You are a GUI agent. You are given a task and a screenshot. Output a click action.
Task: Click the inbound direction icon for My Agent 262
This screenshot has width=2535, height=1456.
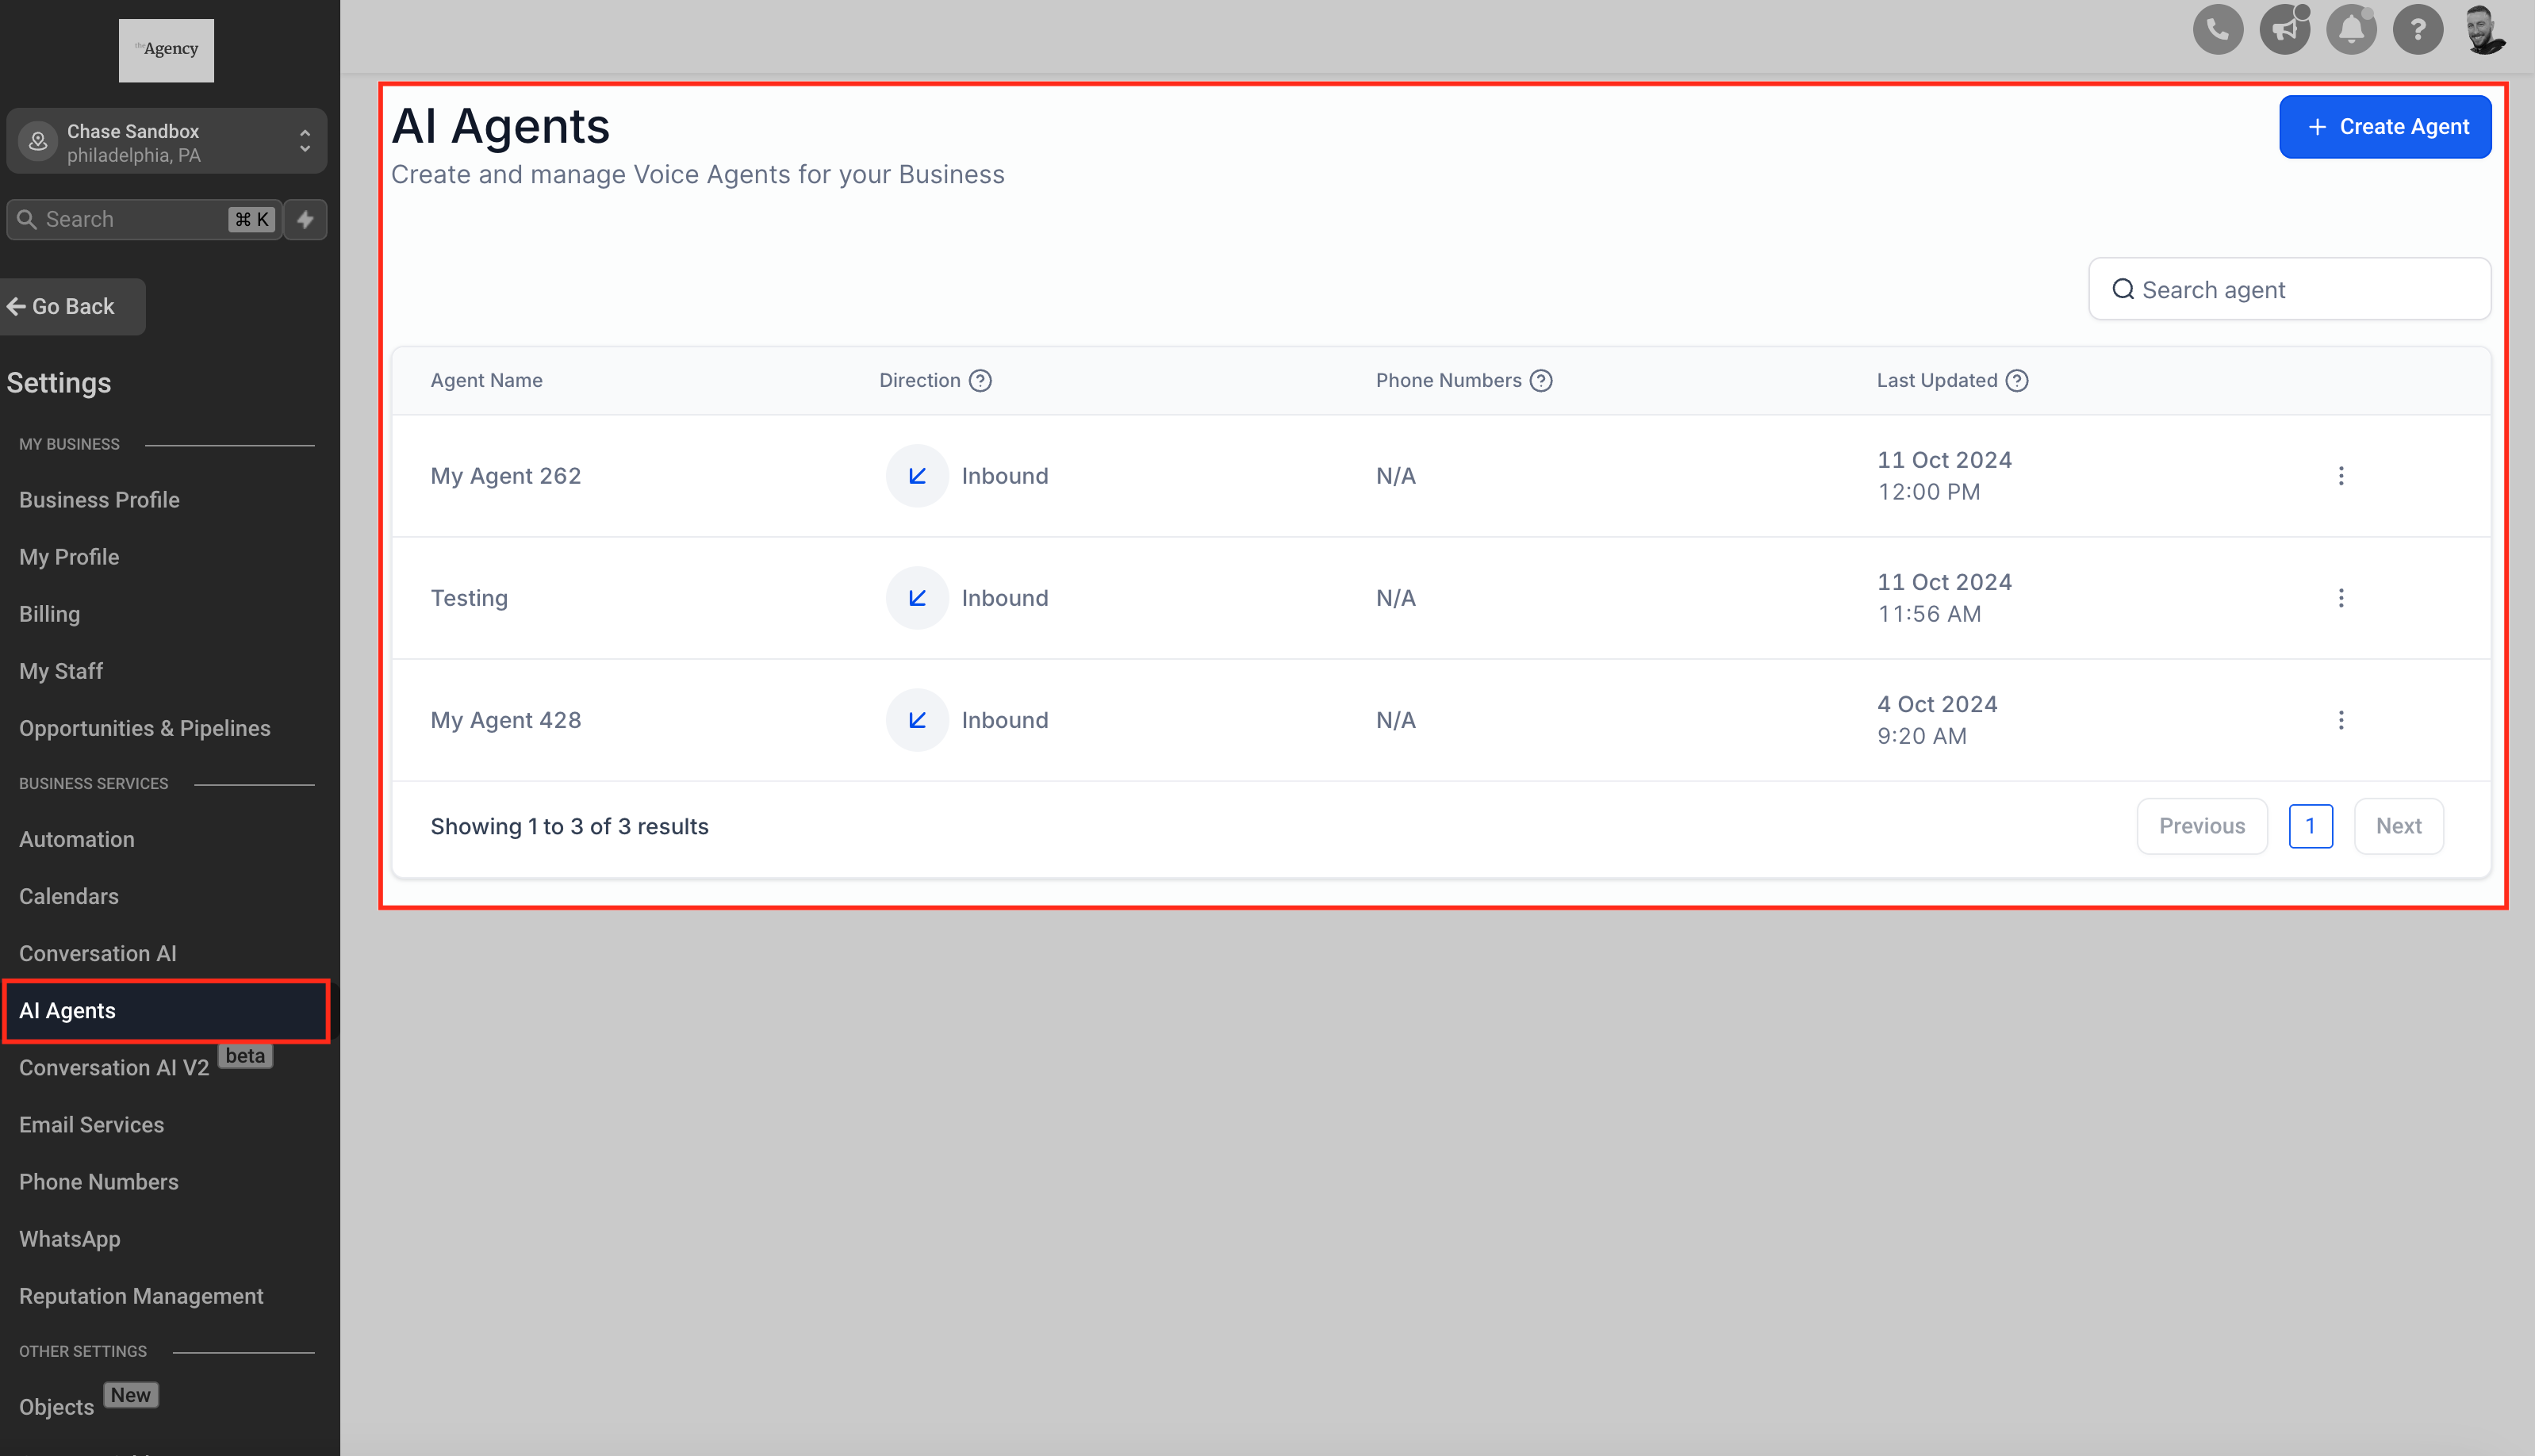tap(918, 476)
